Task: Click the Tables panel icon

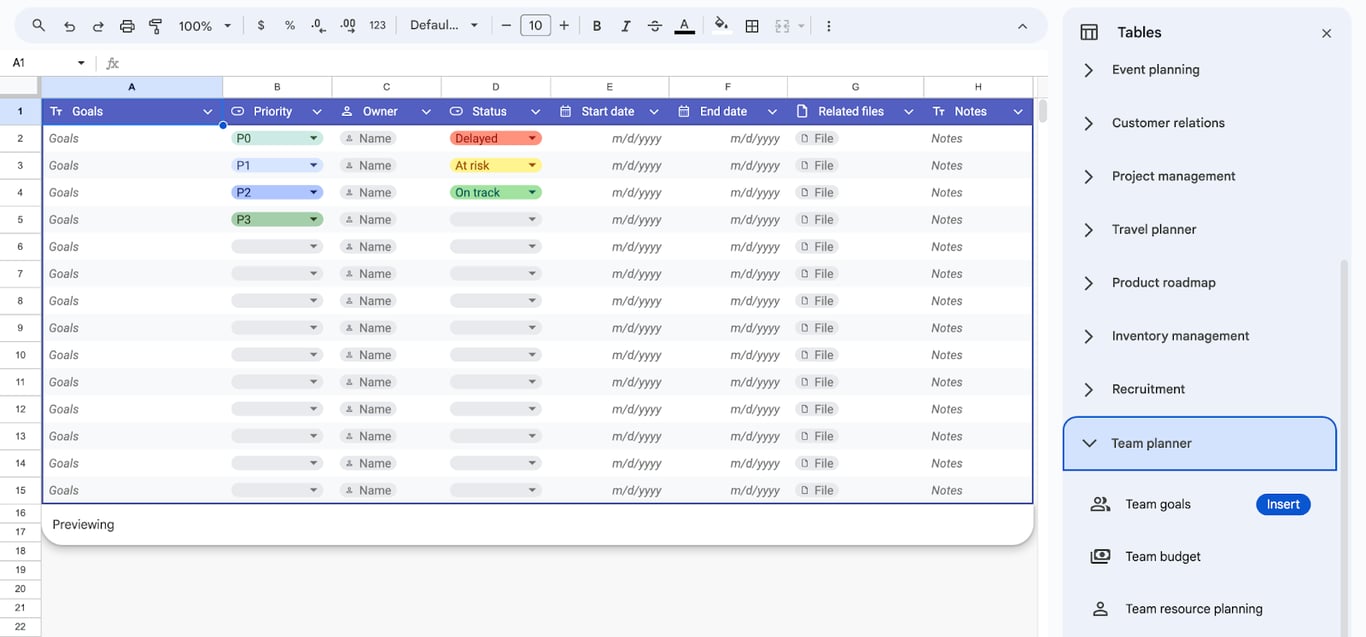Action: 1089,33
